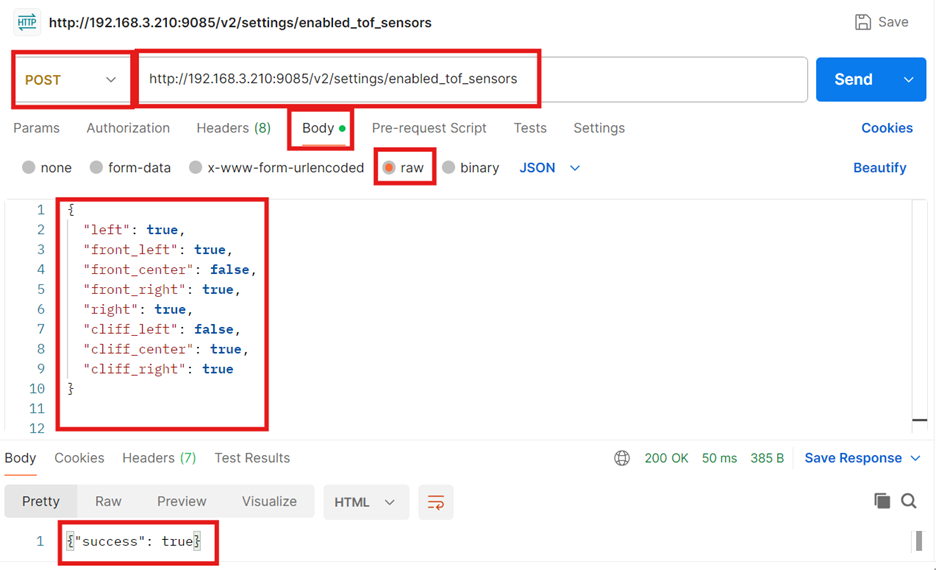Open the HTML response format dropdown
Image resolution: width=936 pixels, height=570 pixels.
(x=364, y=502)
